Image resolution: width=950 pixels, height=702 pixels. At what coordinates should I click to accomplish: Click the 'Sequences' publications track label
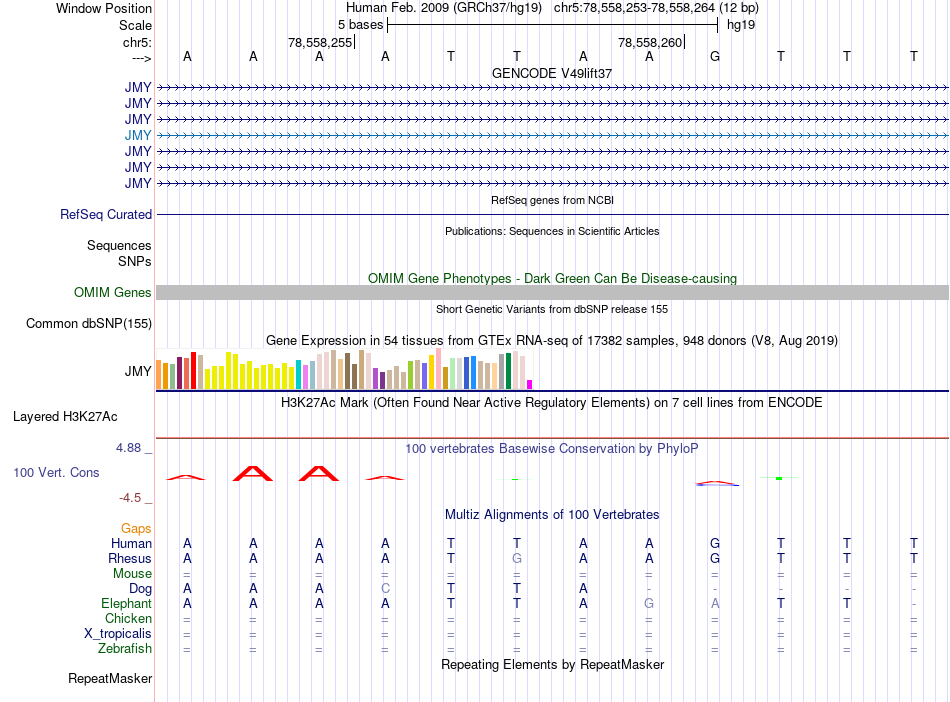coord(119,245)
